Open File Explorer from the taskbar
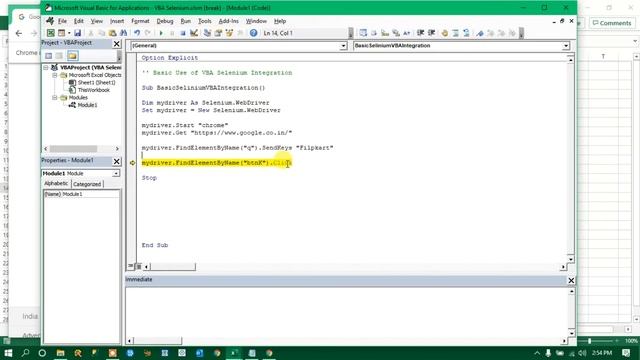The height and width of the screenshot is (360, 640). click(60, 353)
